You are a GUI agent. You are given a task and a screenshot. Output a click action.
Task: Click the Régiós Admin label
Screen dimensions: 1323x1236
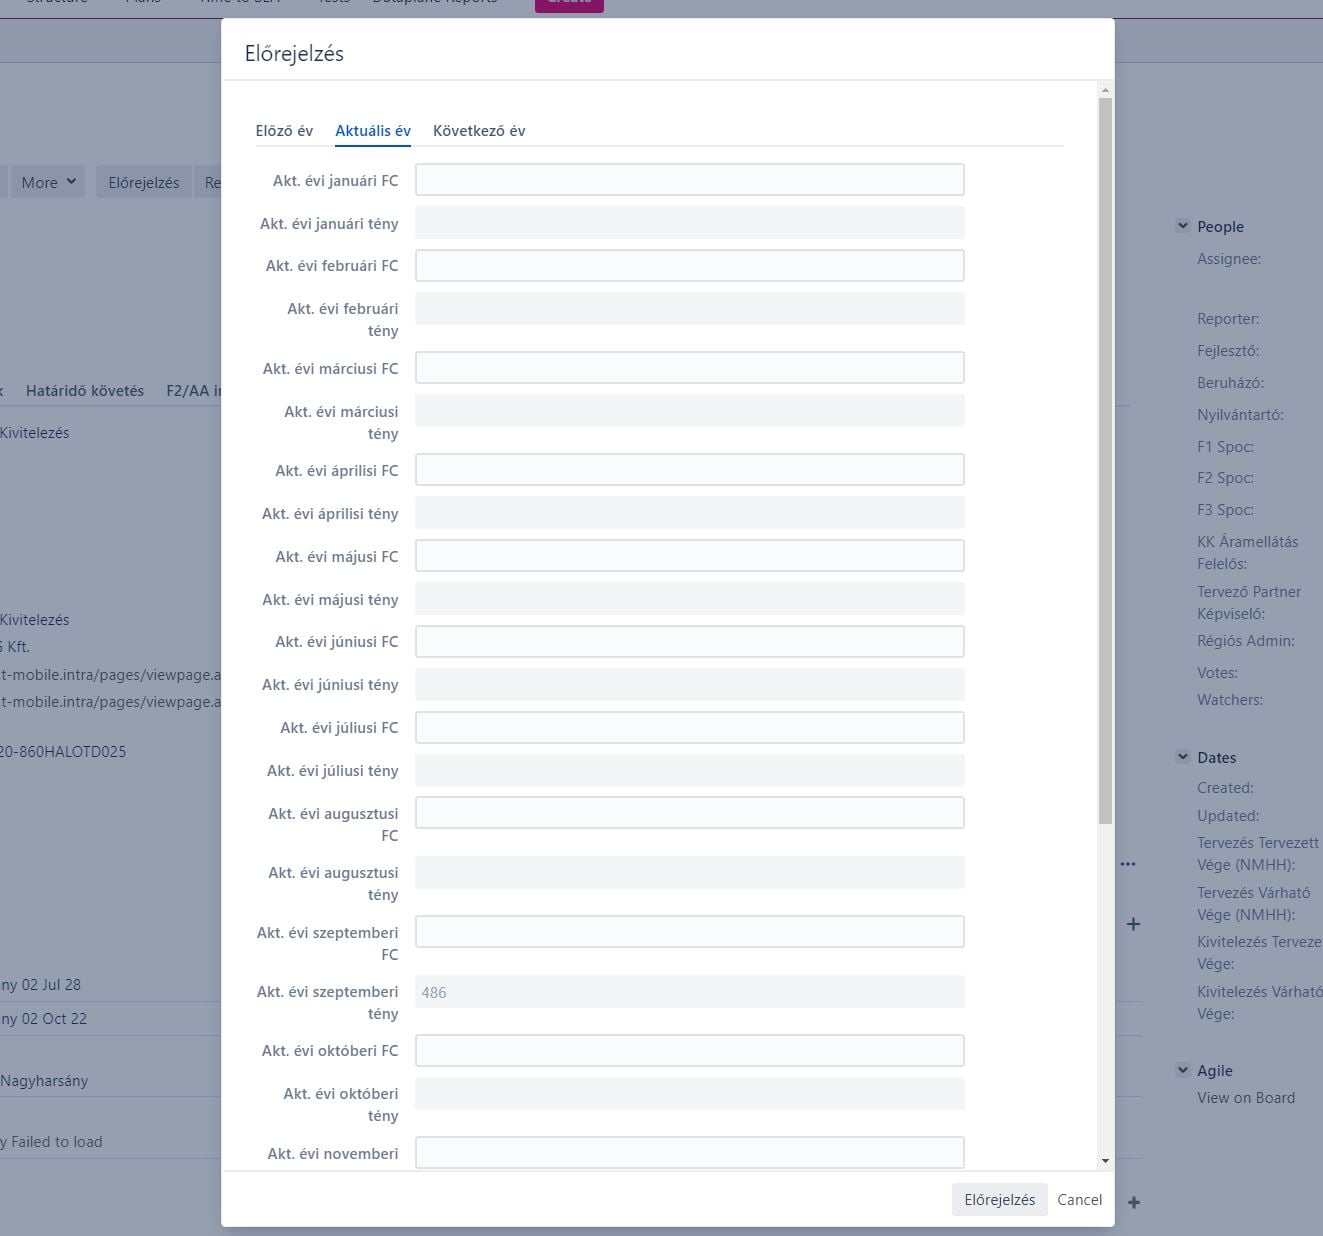1246,641
